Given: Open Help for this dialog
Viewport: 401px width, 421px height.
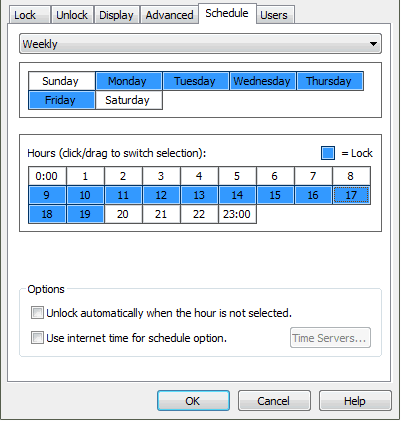Looking at the screenshot, I should pyautogui.click(x=355, y=401).
